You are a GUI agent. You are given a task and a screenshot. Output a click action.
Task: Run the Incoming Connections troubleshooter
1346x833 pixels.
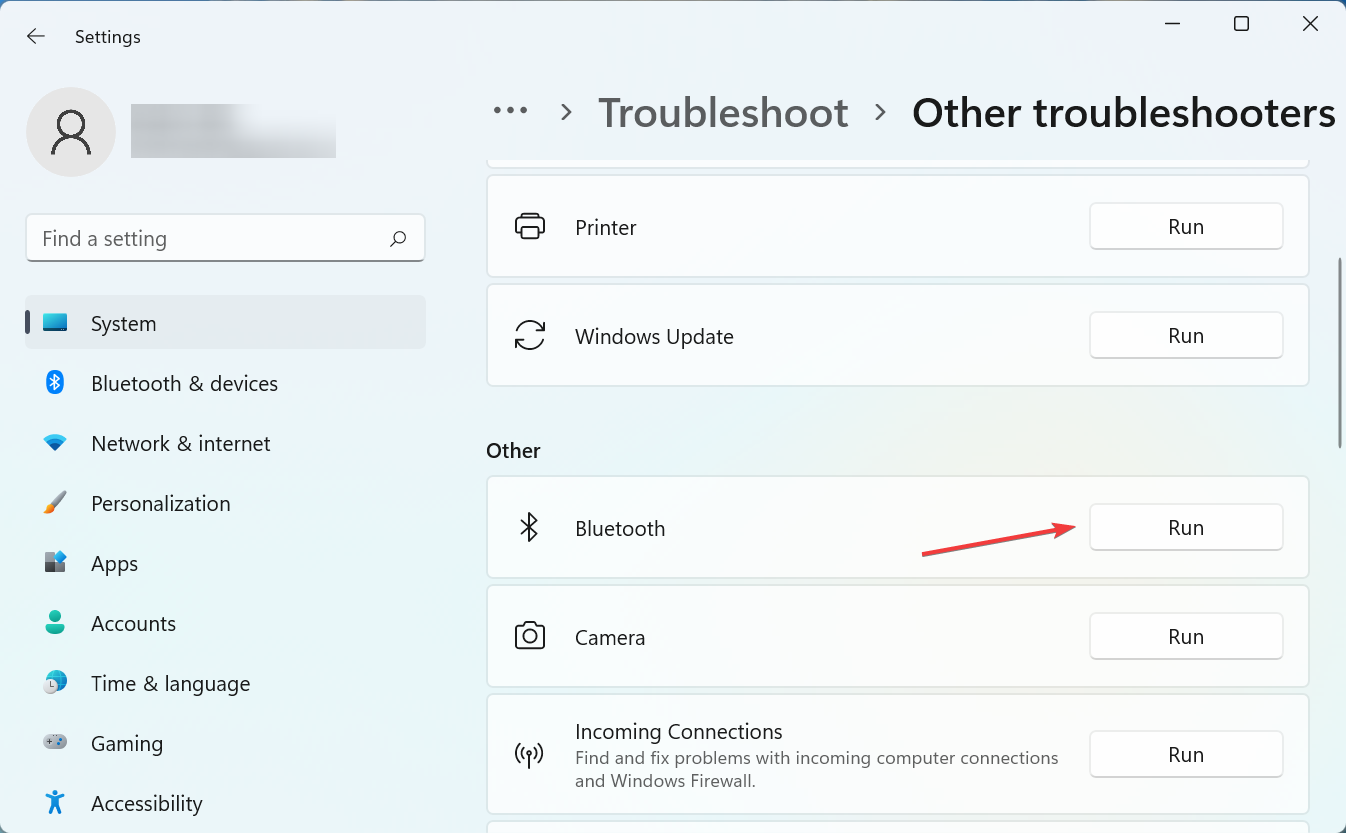(x=1186, y=754)
